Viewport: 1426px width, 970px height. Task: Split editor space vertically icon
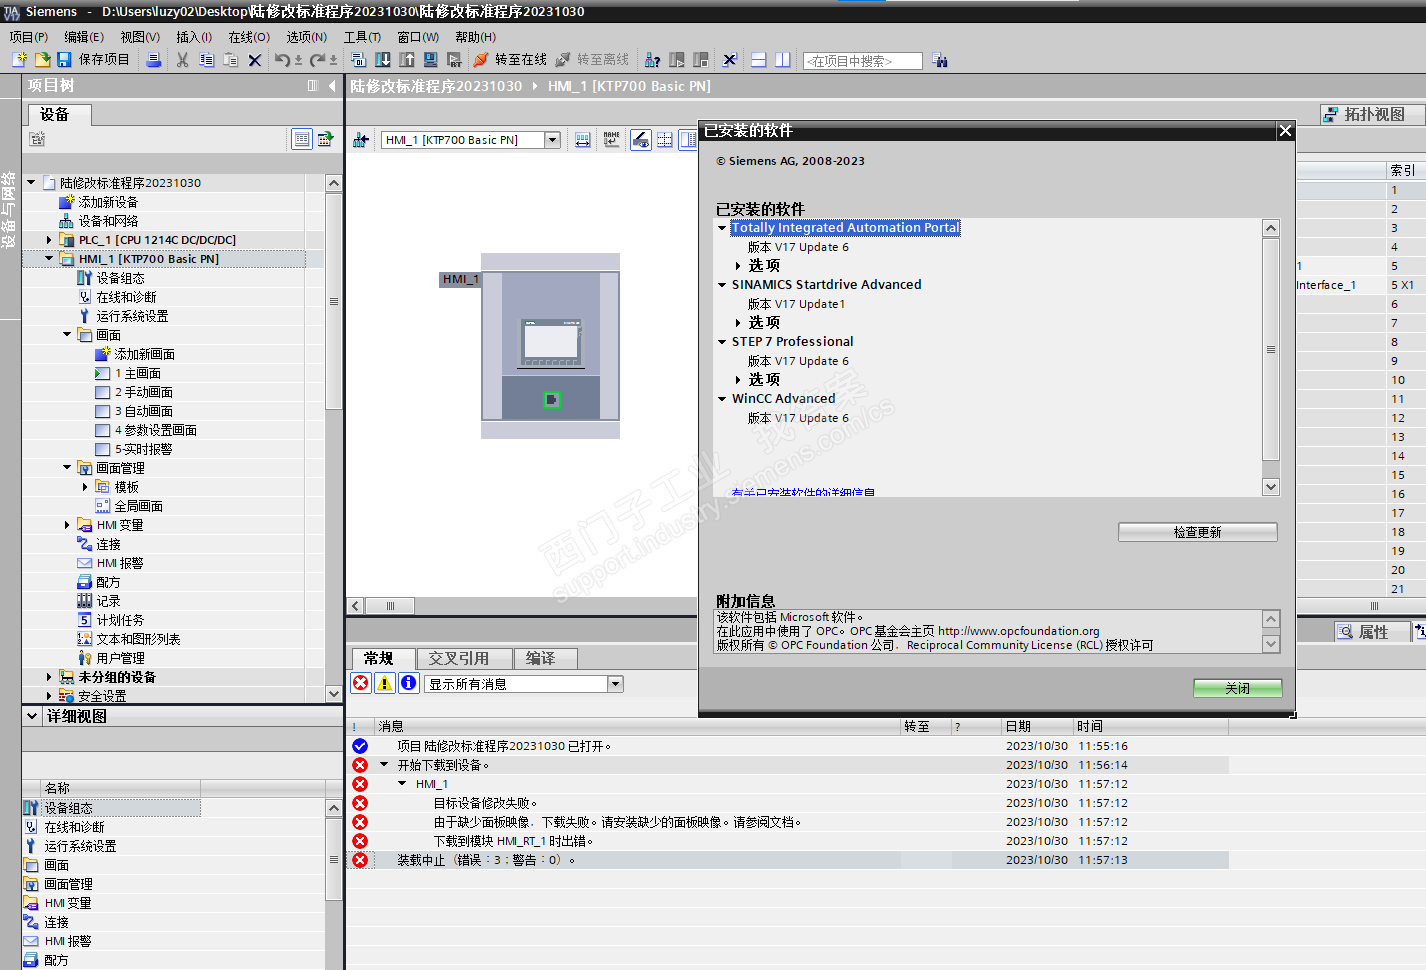tap(783, 60)
